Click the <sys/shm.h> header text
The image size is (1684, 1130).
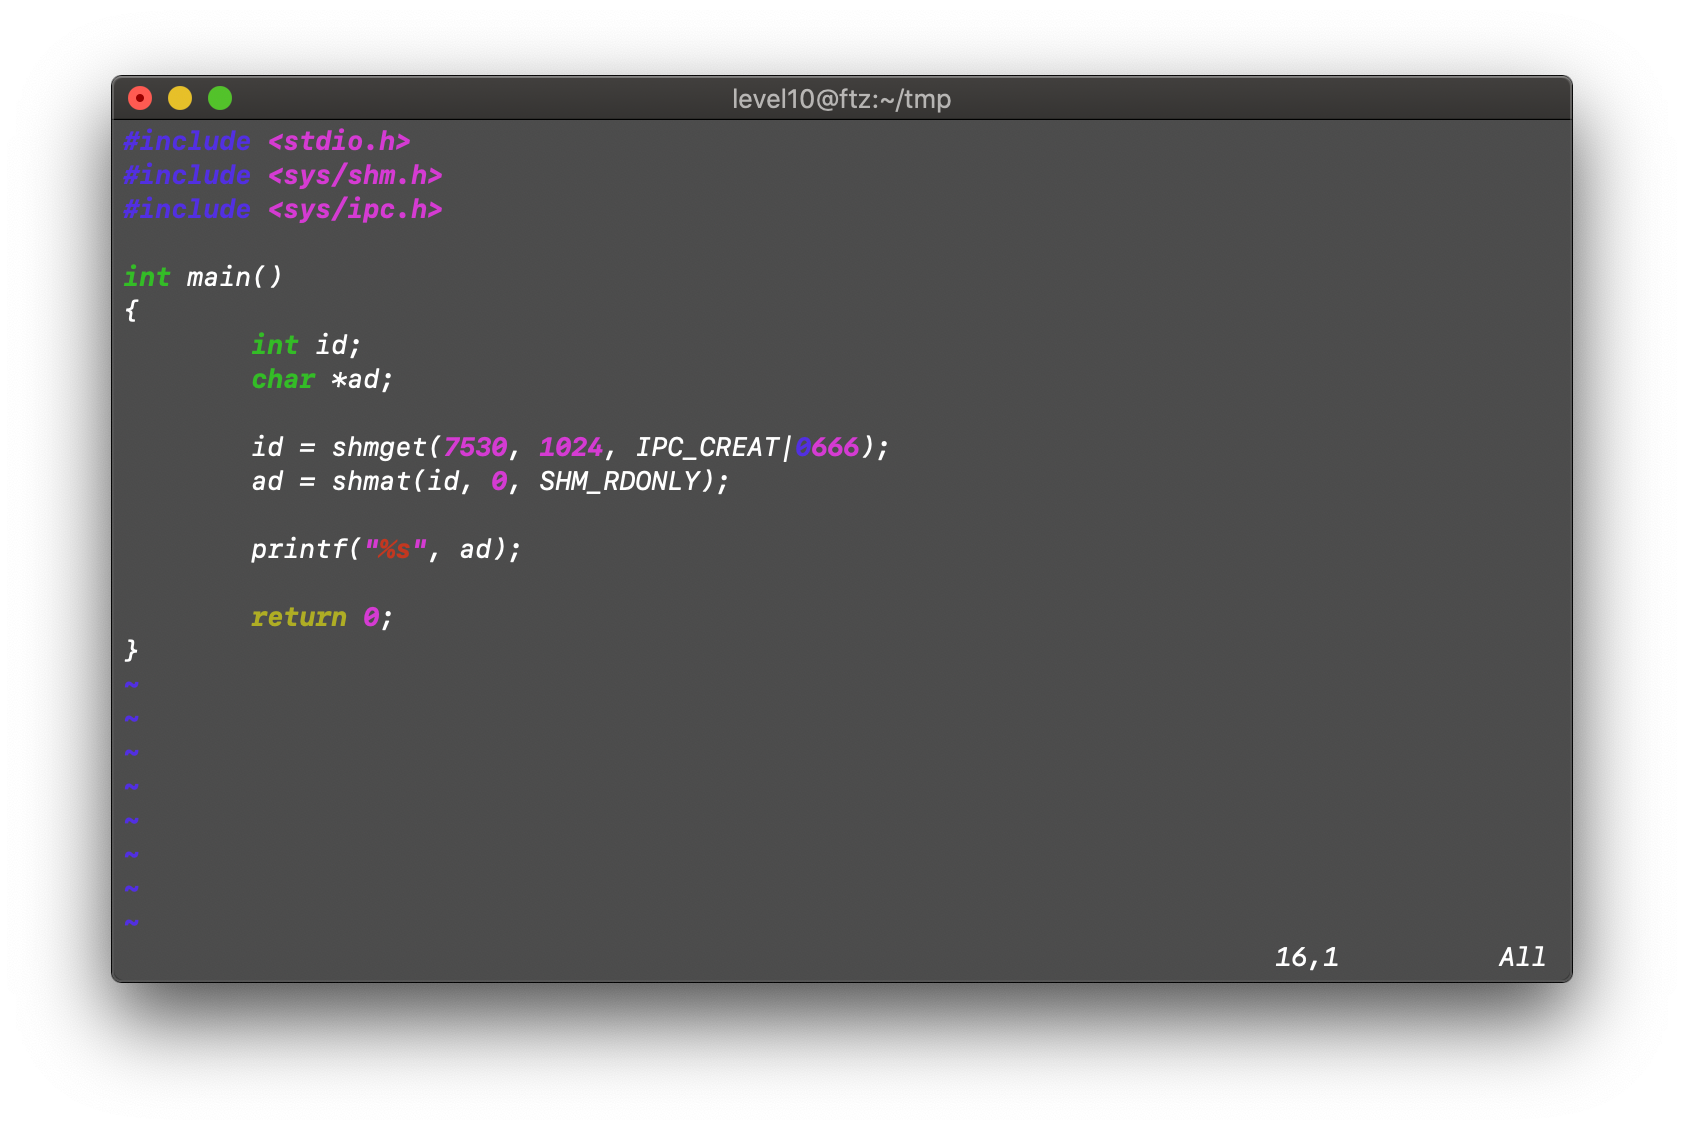click(x=355, y=175)
